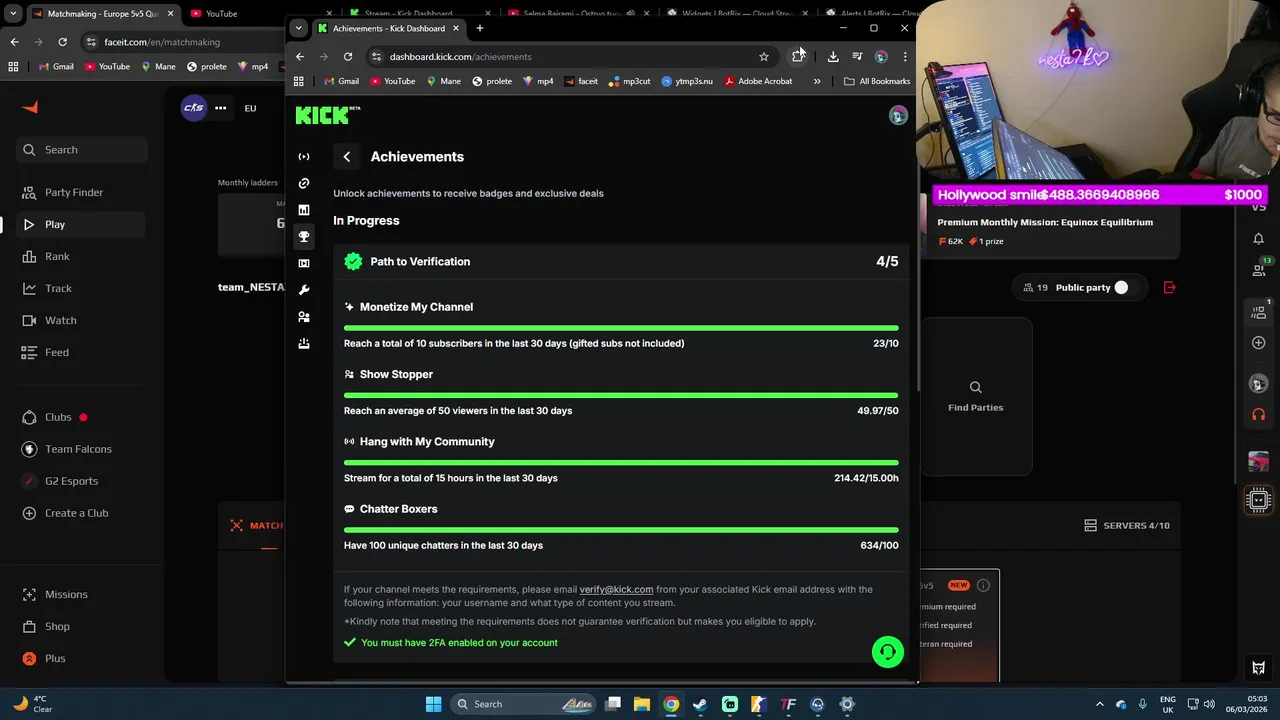
Task: Open the wrench settings icon in Kick sidebar
Action: (304, 290)
